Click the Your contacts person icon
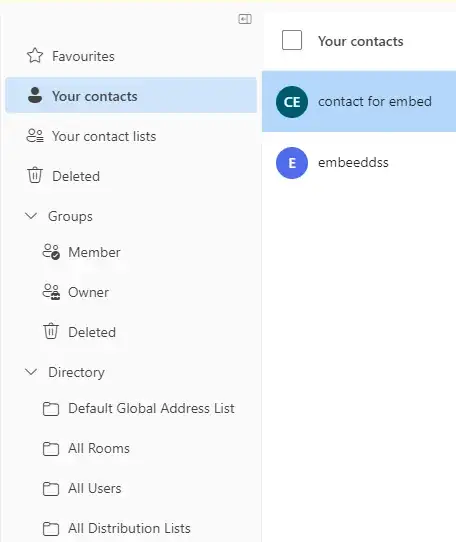 (x=35, y=96)
